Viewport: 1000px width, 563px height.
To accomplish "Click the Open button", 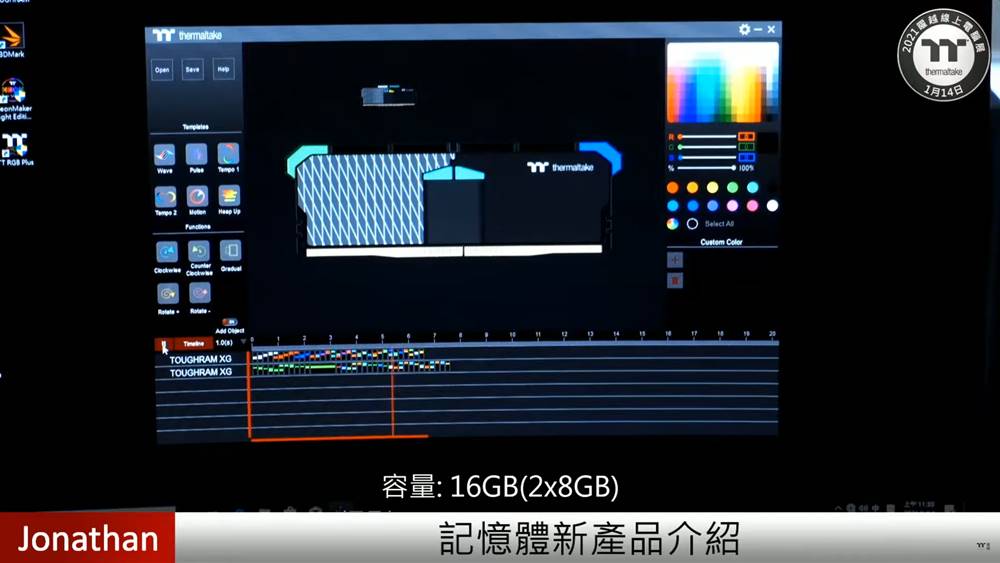I will [162, 70].
